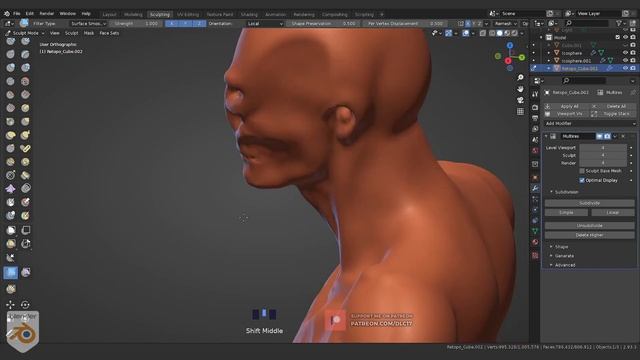Open the World properties tab
This screenshot has height=360, width=640.
(535, 151)
